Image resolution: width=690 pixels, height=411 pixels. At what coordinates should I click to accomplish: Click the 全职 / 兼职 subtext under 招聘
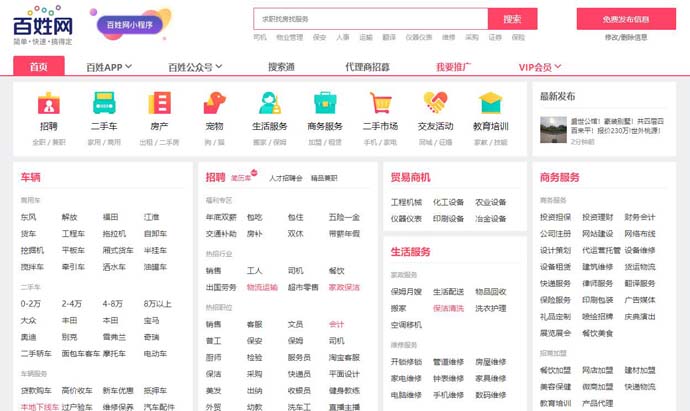[x=49, y=142]
